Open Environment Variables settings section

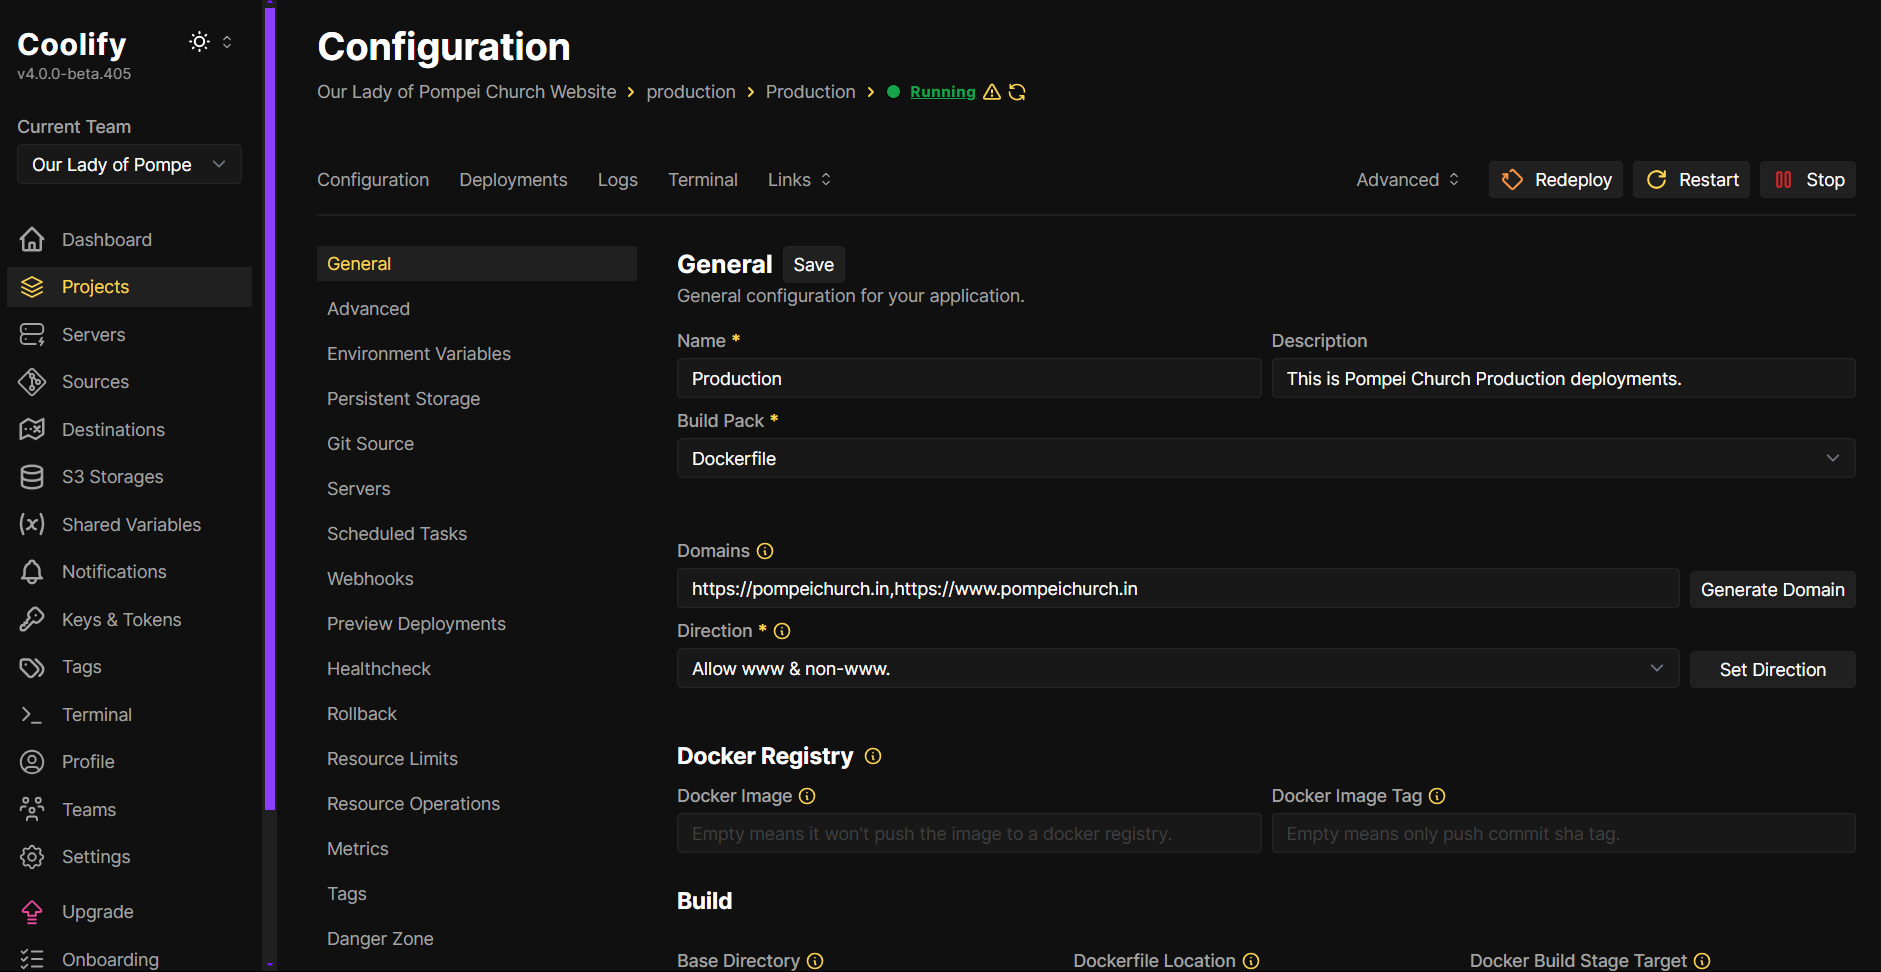point(418,354)
